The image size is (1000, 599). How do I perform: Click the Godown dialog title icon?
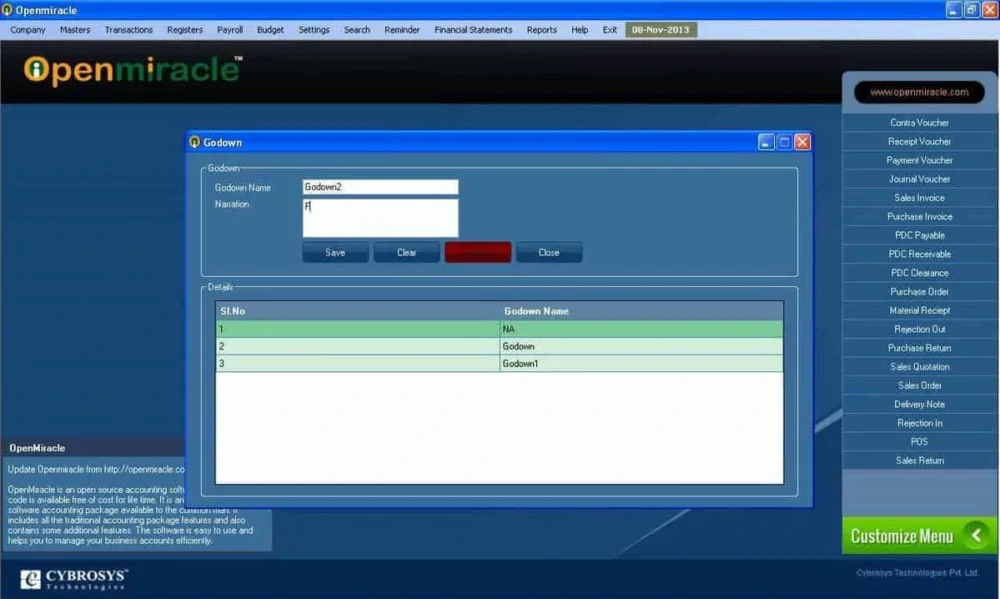[195, 142]
